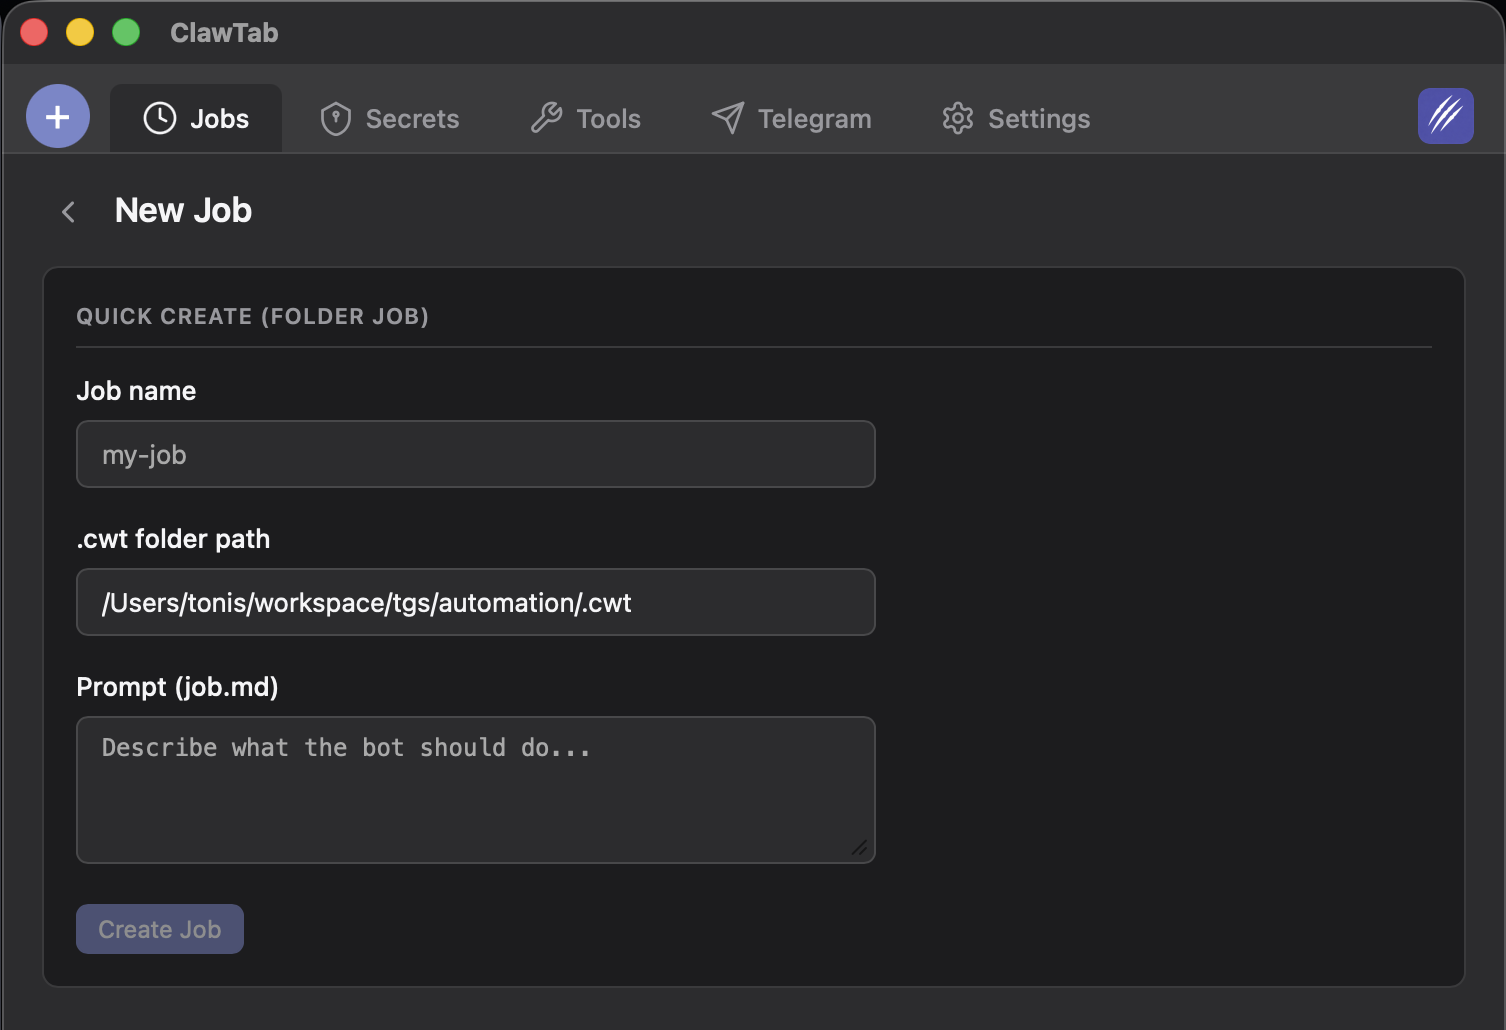Click the .cwt folder path field
Screen dimensions: 1506x1030
click(x=475, y=602)
